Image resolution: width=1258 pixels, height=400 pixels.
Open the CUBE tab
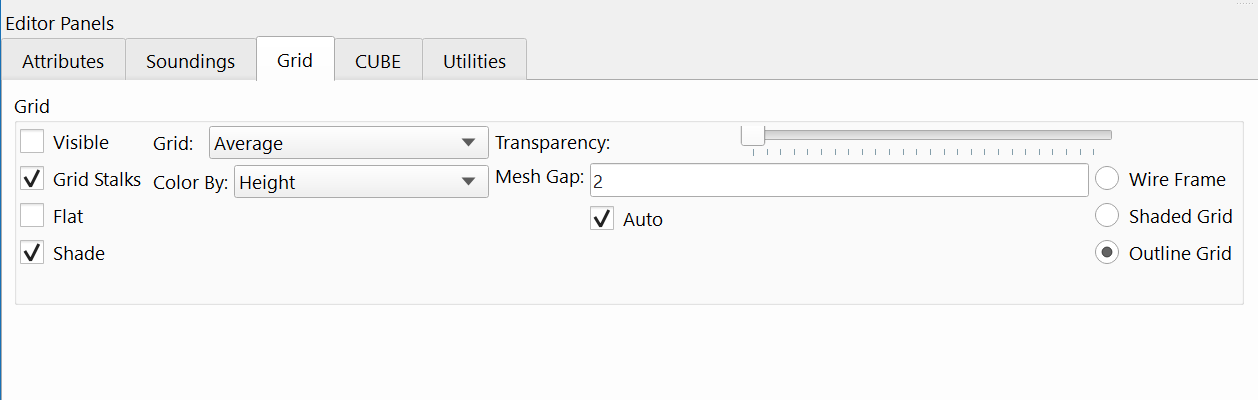click(x=378, y=61)
